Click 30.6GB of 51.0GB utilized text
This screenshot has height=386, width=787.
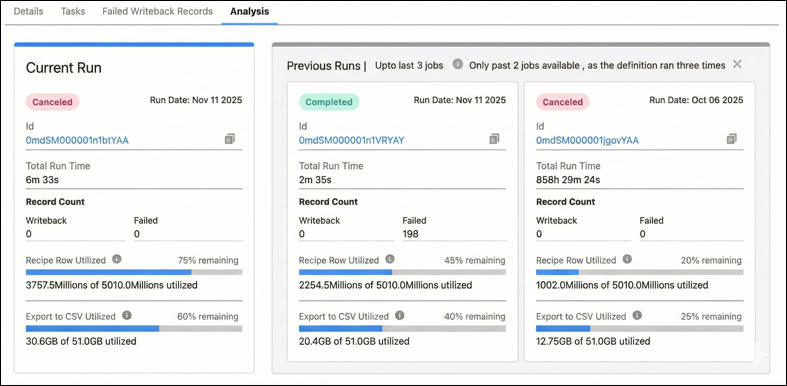click(x=81, y=341)
